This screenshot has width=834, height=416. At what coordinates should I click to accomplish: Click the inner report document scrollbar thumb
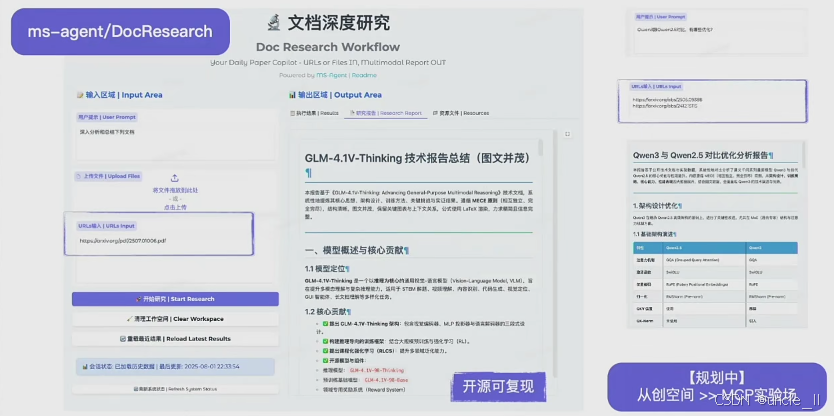[540, 148]
